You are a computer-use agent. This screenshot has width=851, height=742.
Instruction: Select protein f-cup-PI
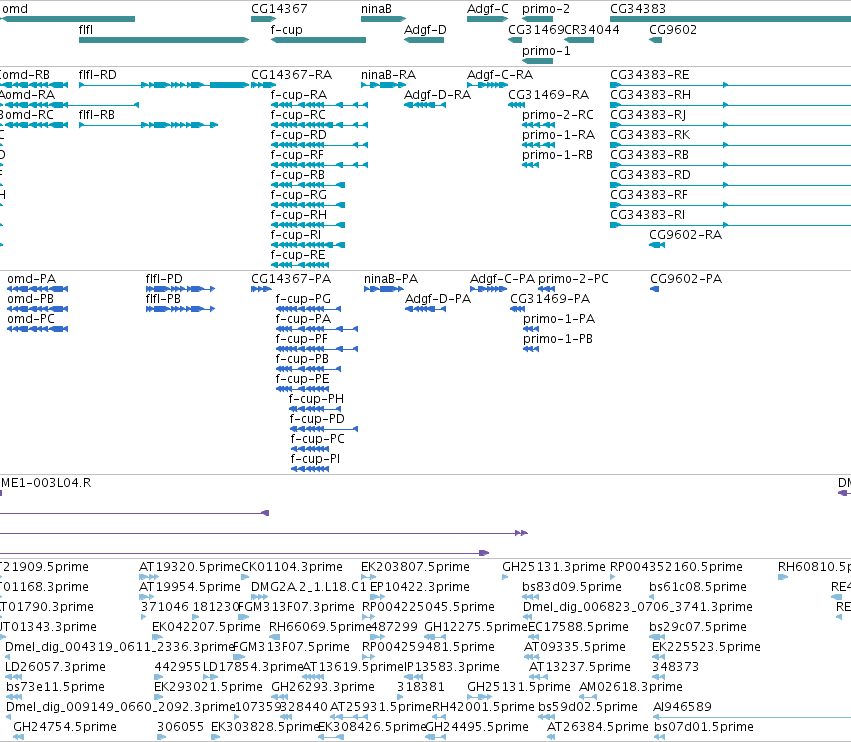click(x=310, y=469)
